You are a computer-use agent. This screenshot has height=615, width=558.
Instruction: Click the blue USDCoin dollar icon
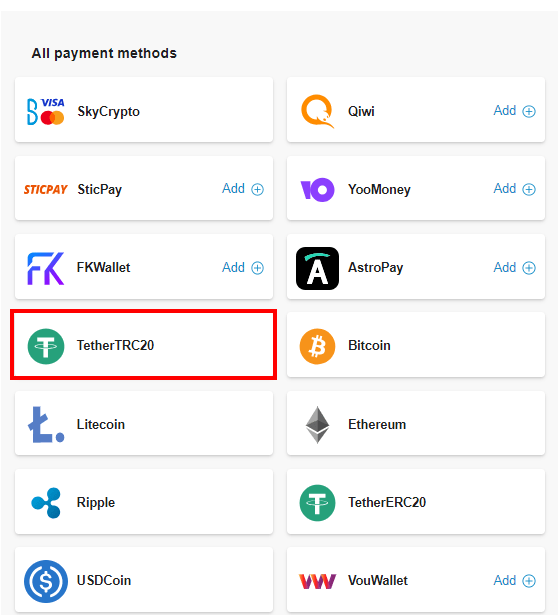click(x=46, y=581)
